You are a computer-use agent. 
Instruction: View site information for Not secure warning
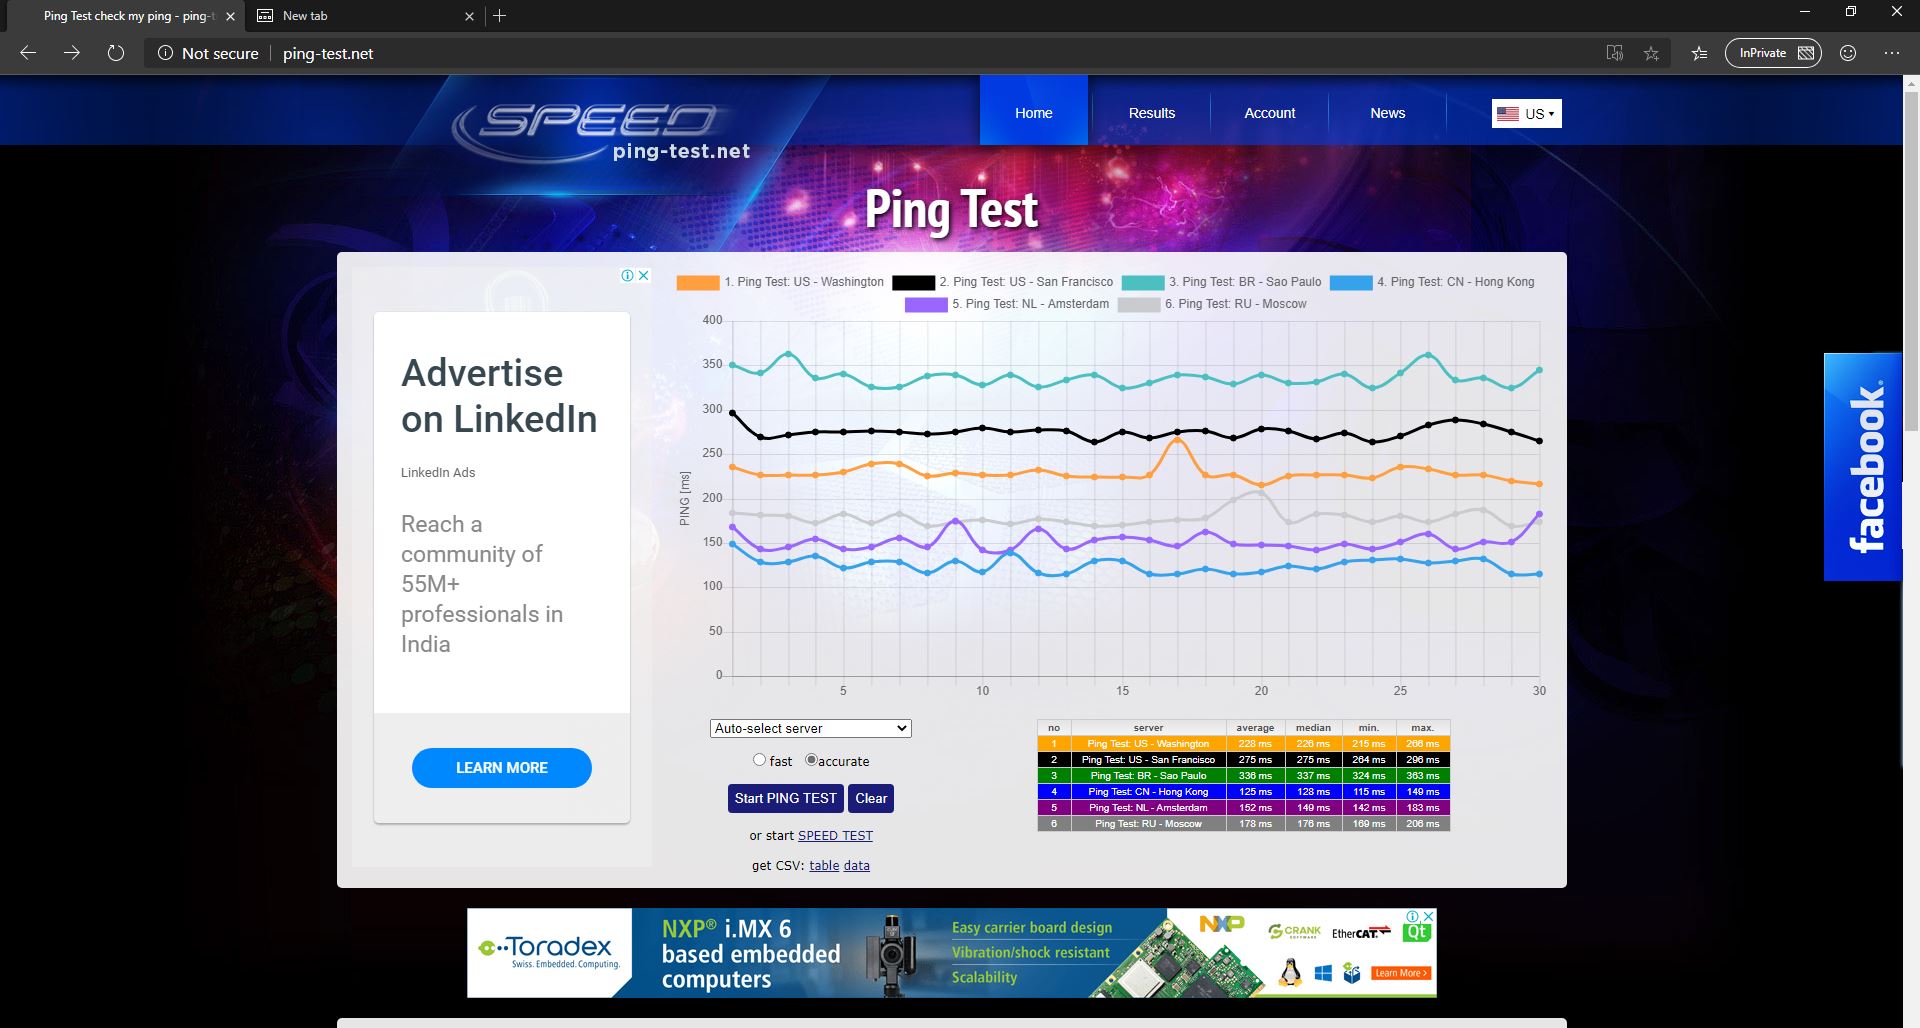[208, 53]
